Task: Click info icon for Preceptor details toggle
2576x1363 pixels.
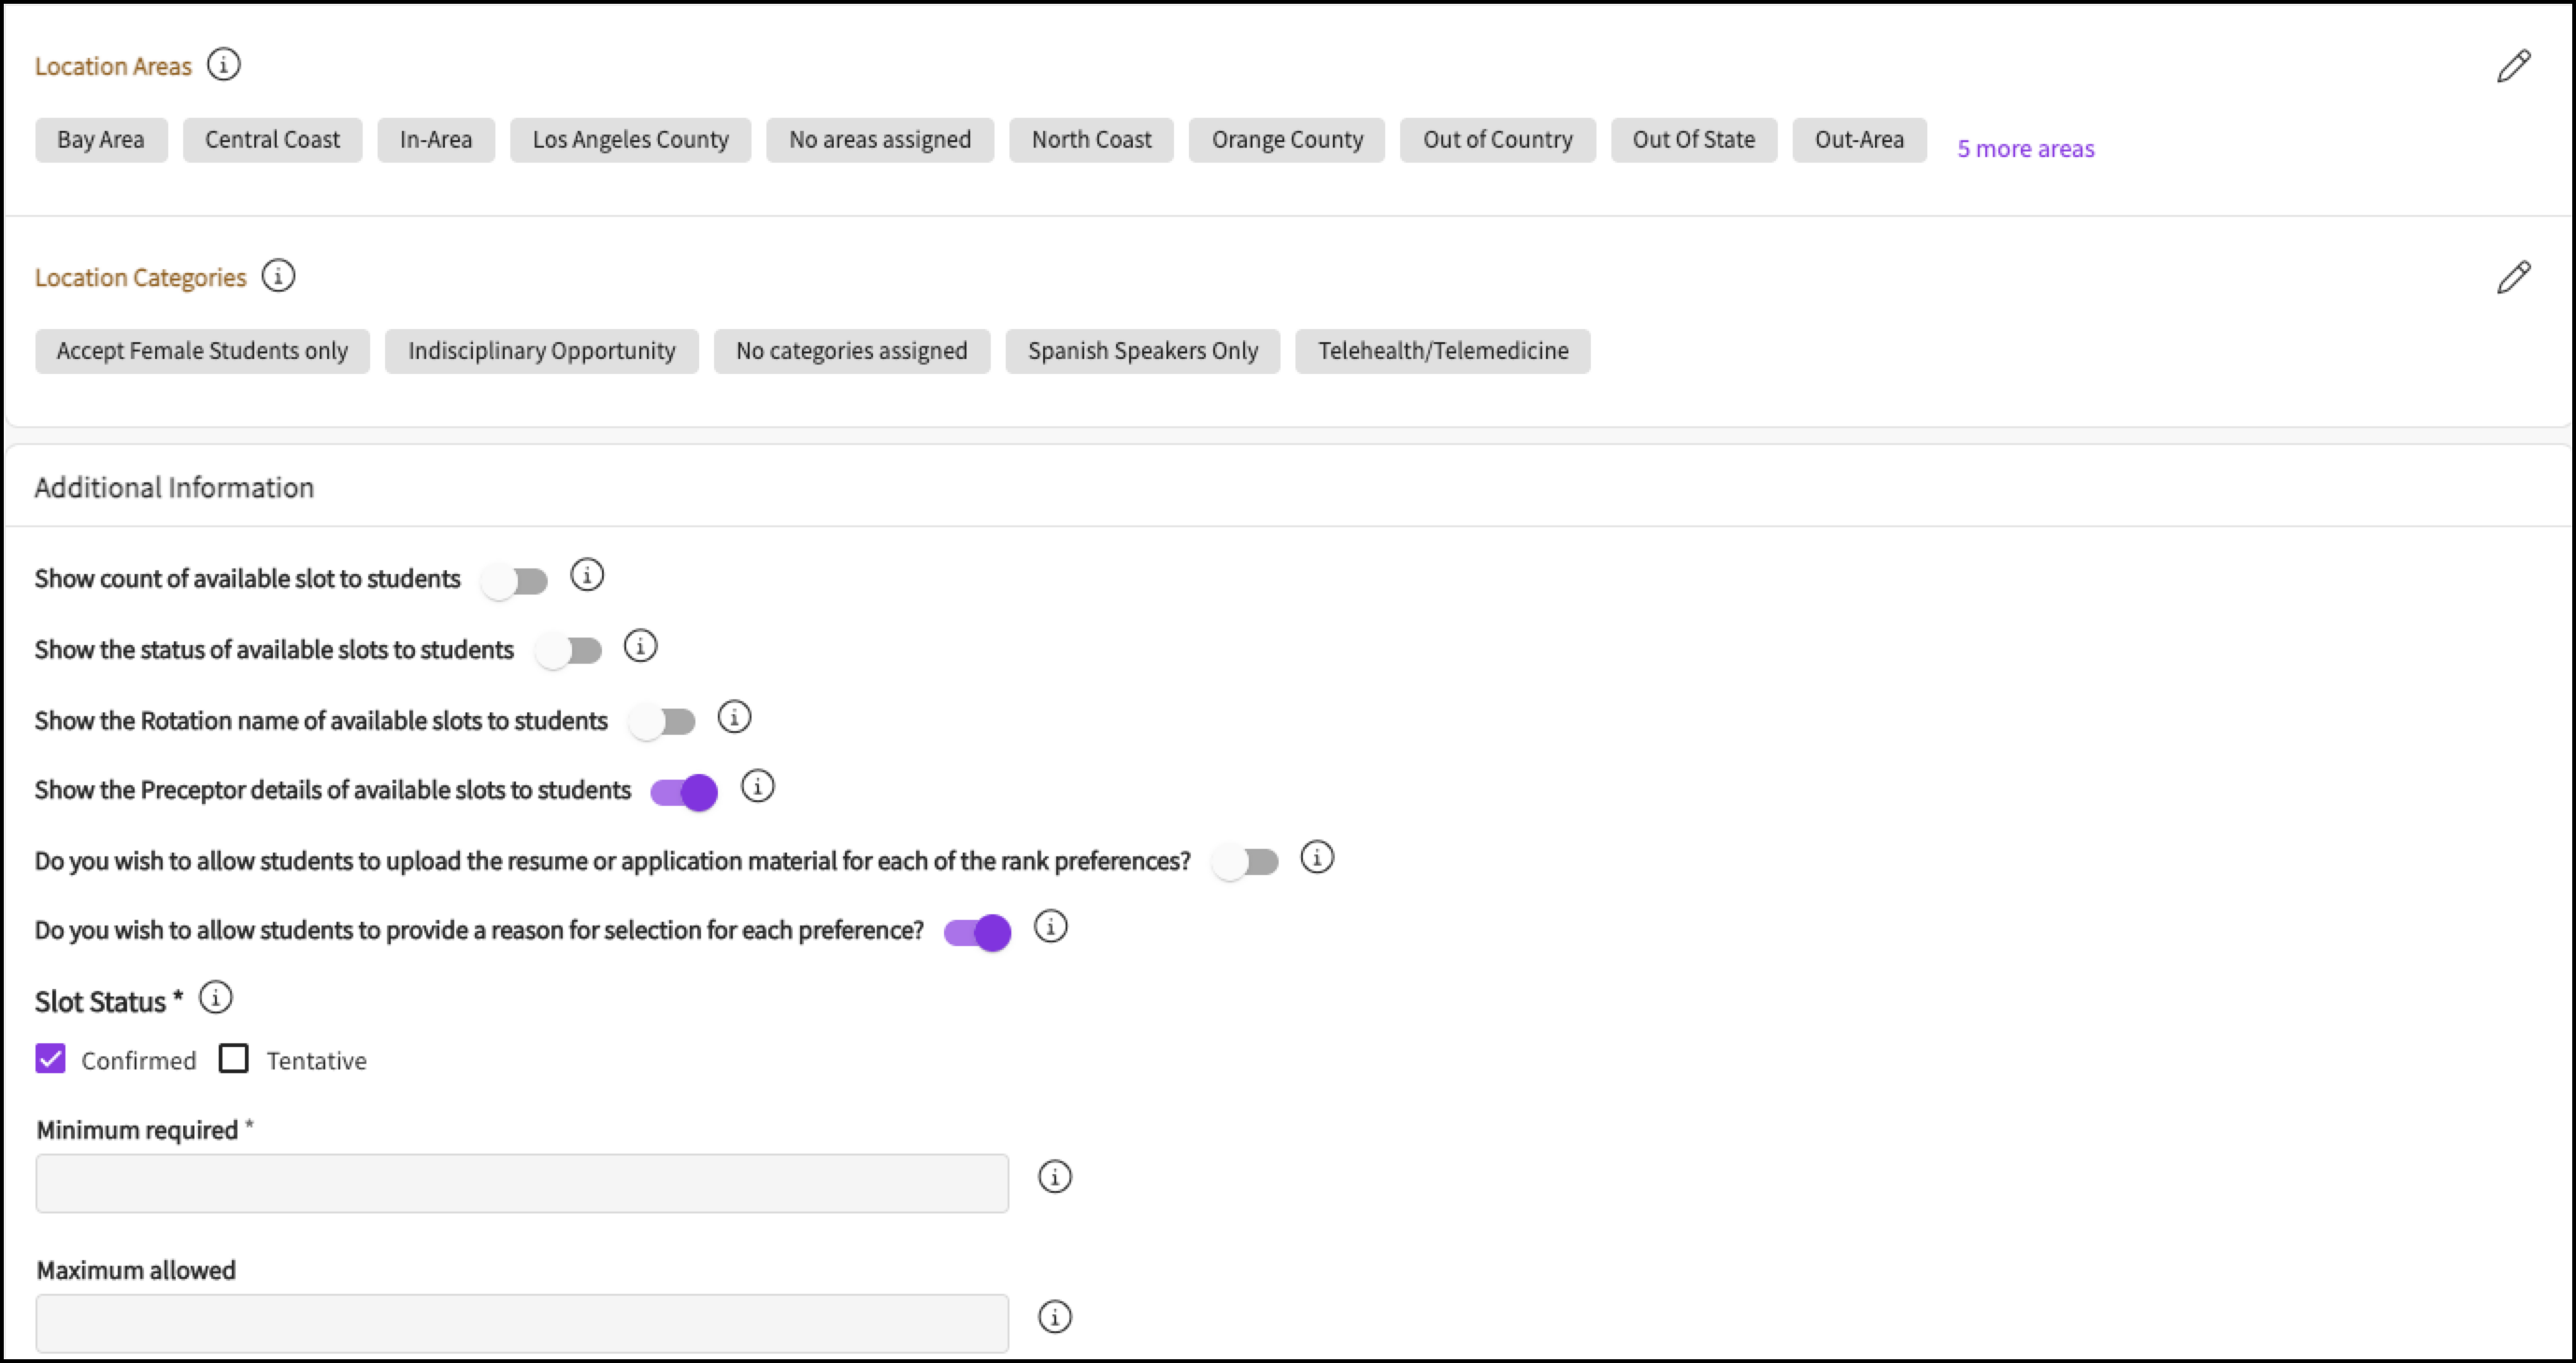Action: coord(757,787)
